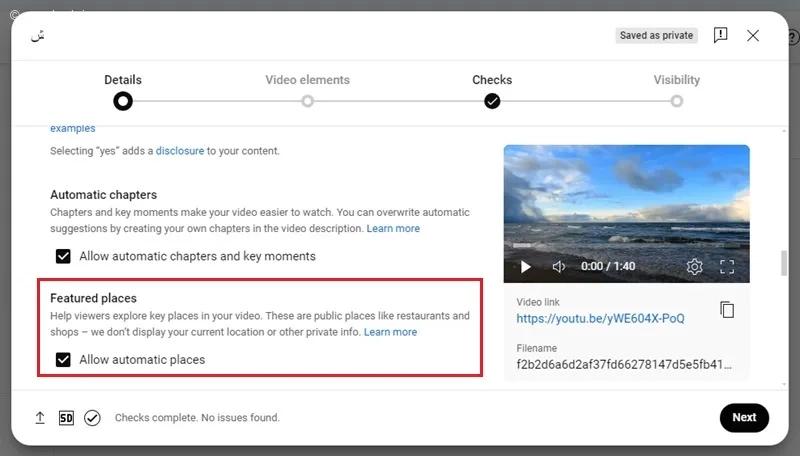Screen dimensions: 800x456
Task: Copy the video link with copy icon
Action: coord(727,310)
